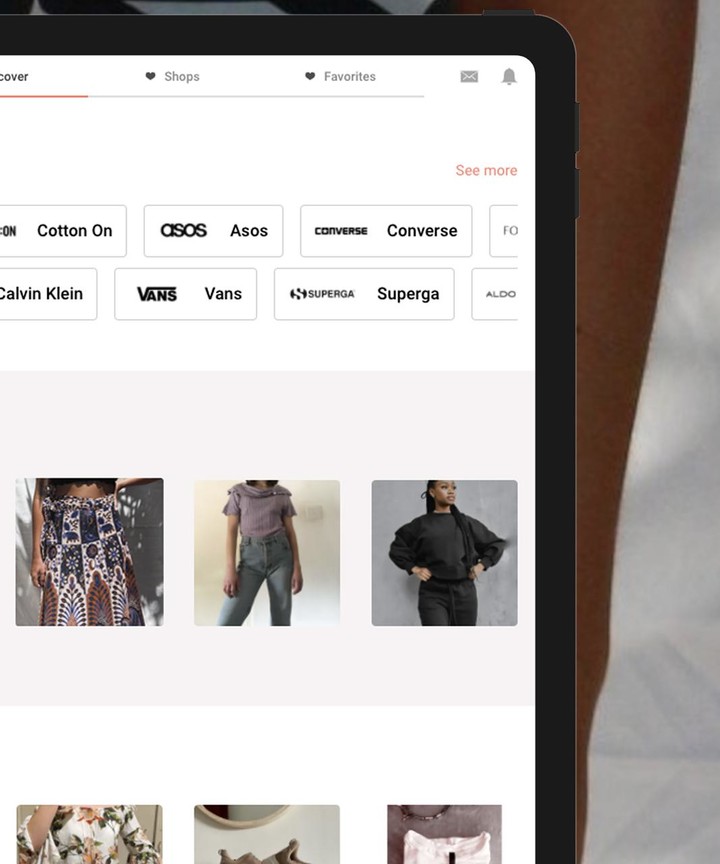This screenshot has width=720, height=864.
Task: Open the messages envelope icon
Action: pyautogui.click(x=469, y=77)
